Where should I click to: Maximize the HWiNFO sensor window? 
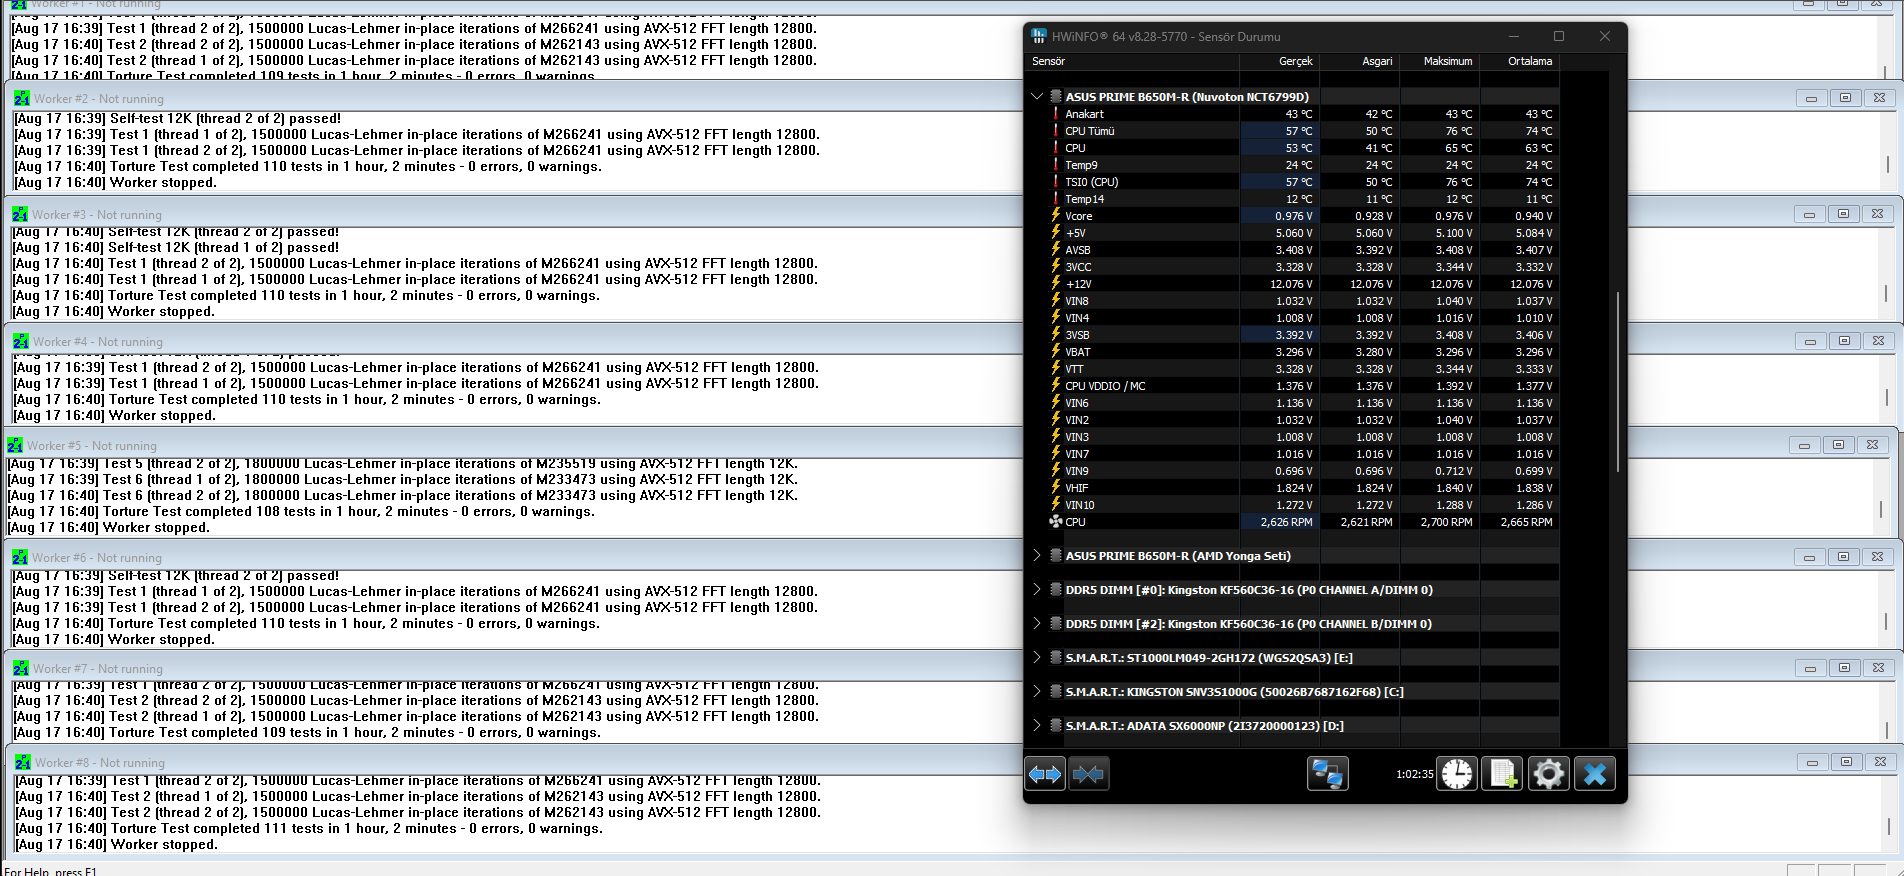(1558, 36)
